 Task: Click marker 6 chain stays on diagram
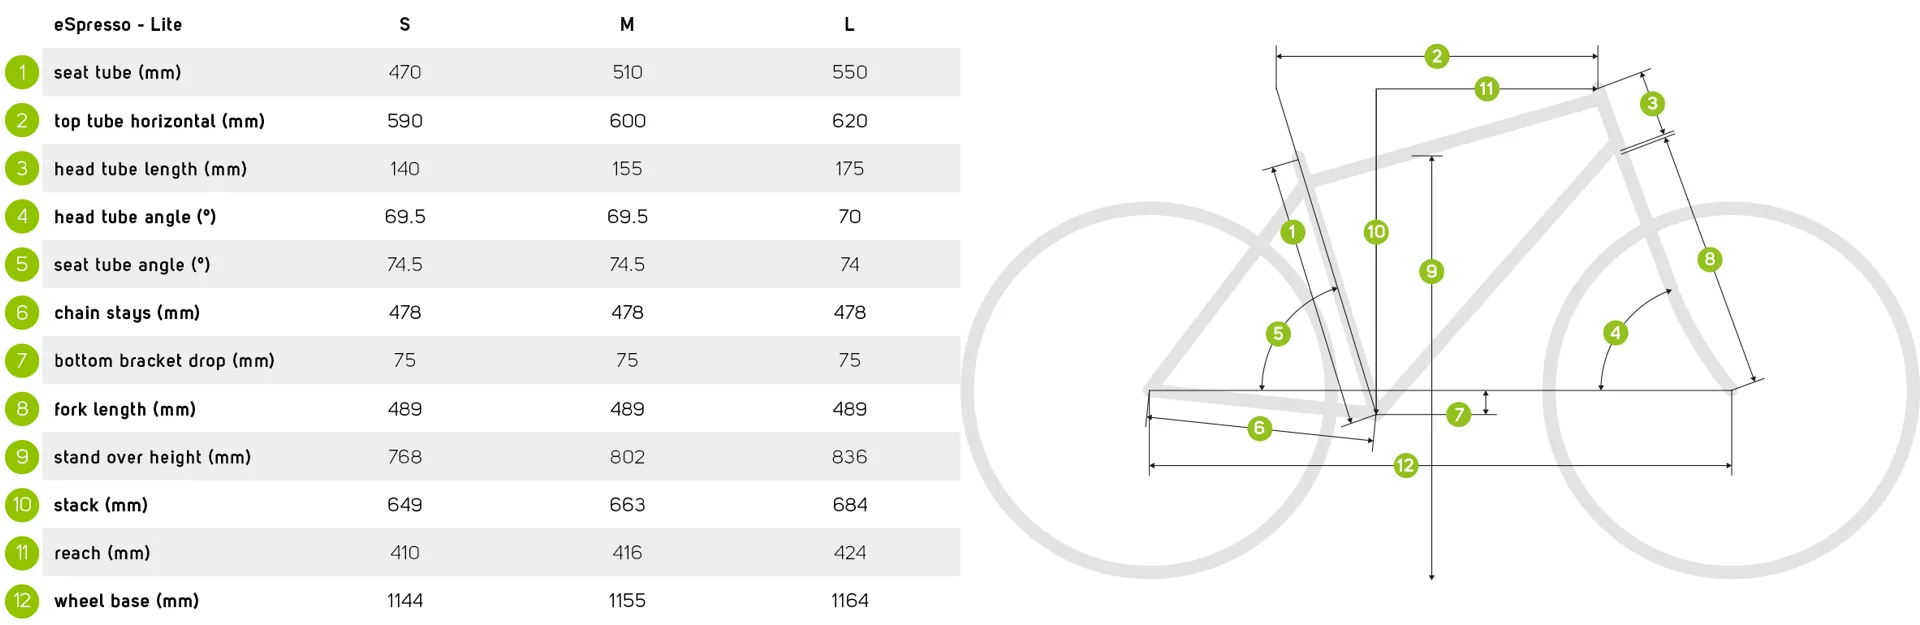(1259, 428)
